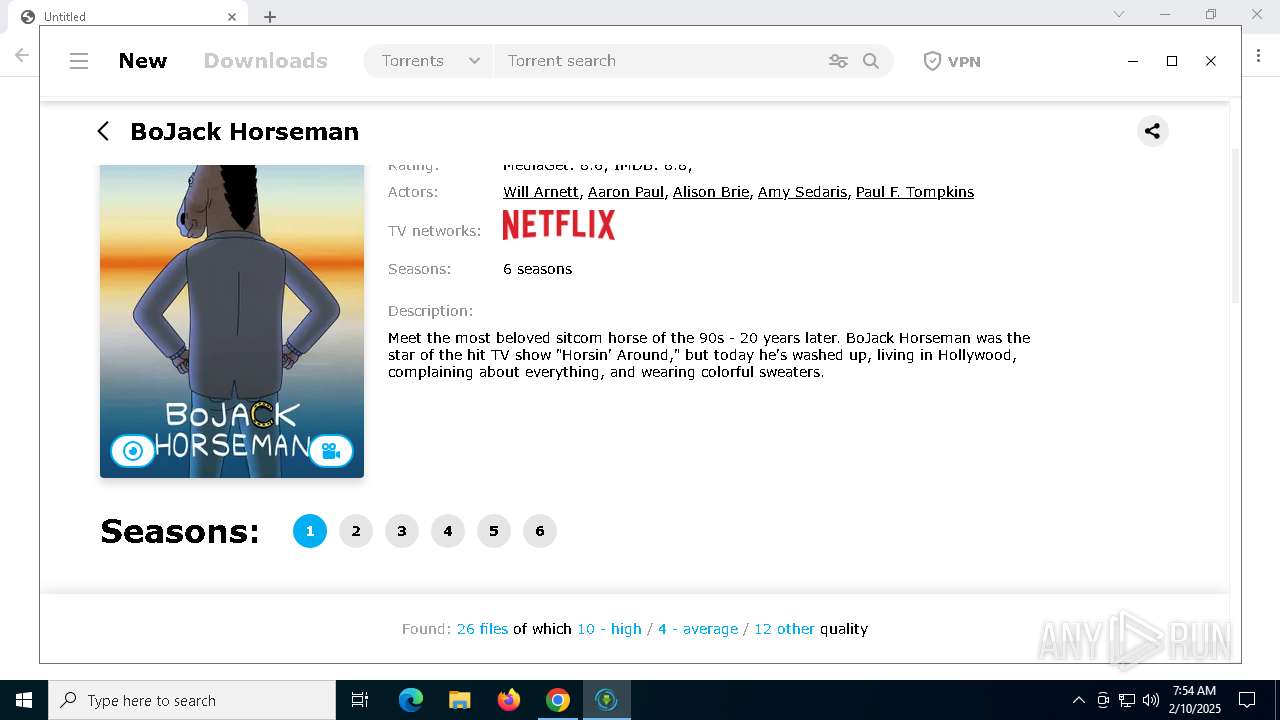Viewport: 1280px width, 720px height.
Task: Select season 4
Action: [x=448, y=531]
